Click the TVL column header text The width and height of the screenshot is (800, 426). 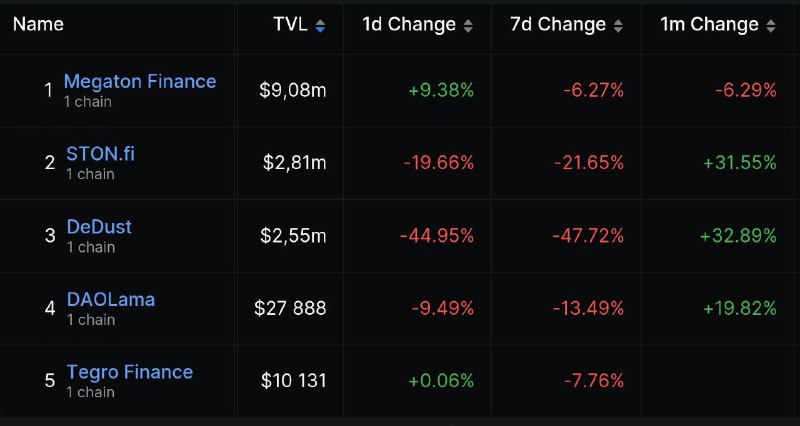tap(290, 24)
